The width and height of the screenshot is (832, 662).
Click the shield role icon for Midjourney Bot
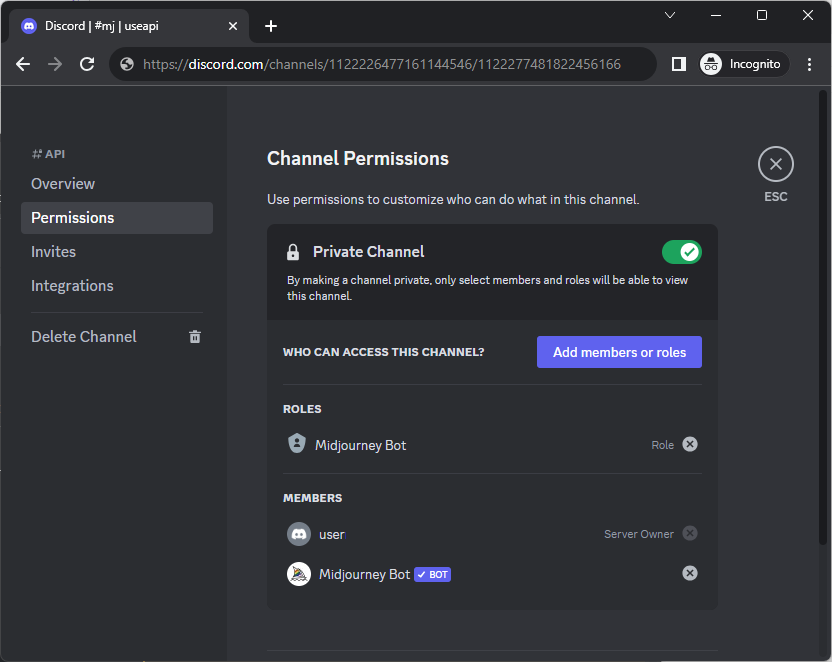[297, 444]
